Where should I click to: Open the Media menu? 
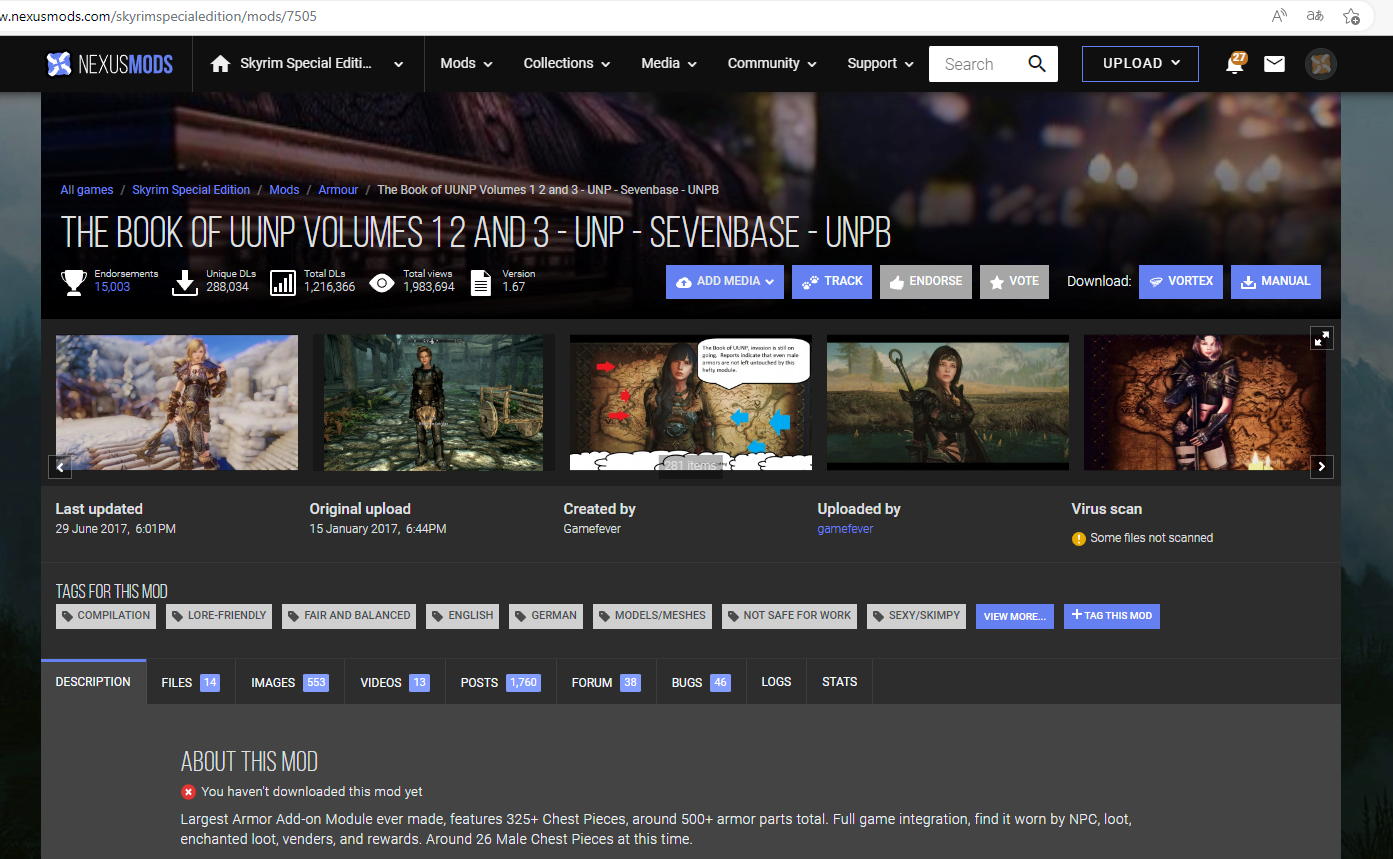tap(669, 64)
